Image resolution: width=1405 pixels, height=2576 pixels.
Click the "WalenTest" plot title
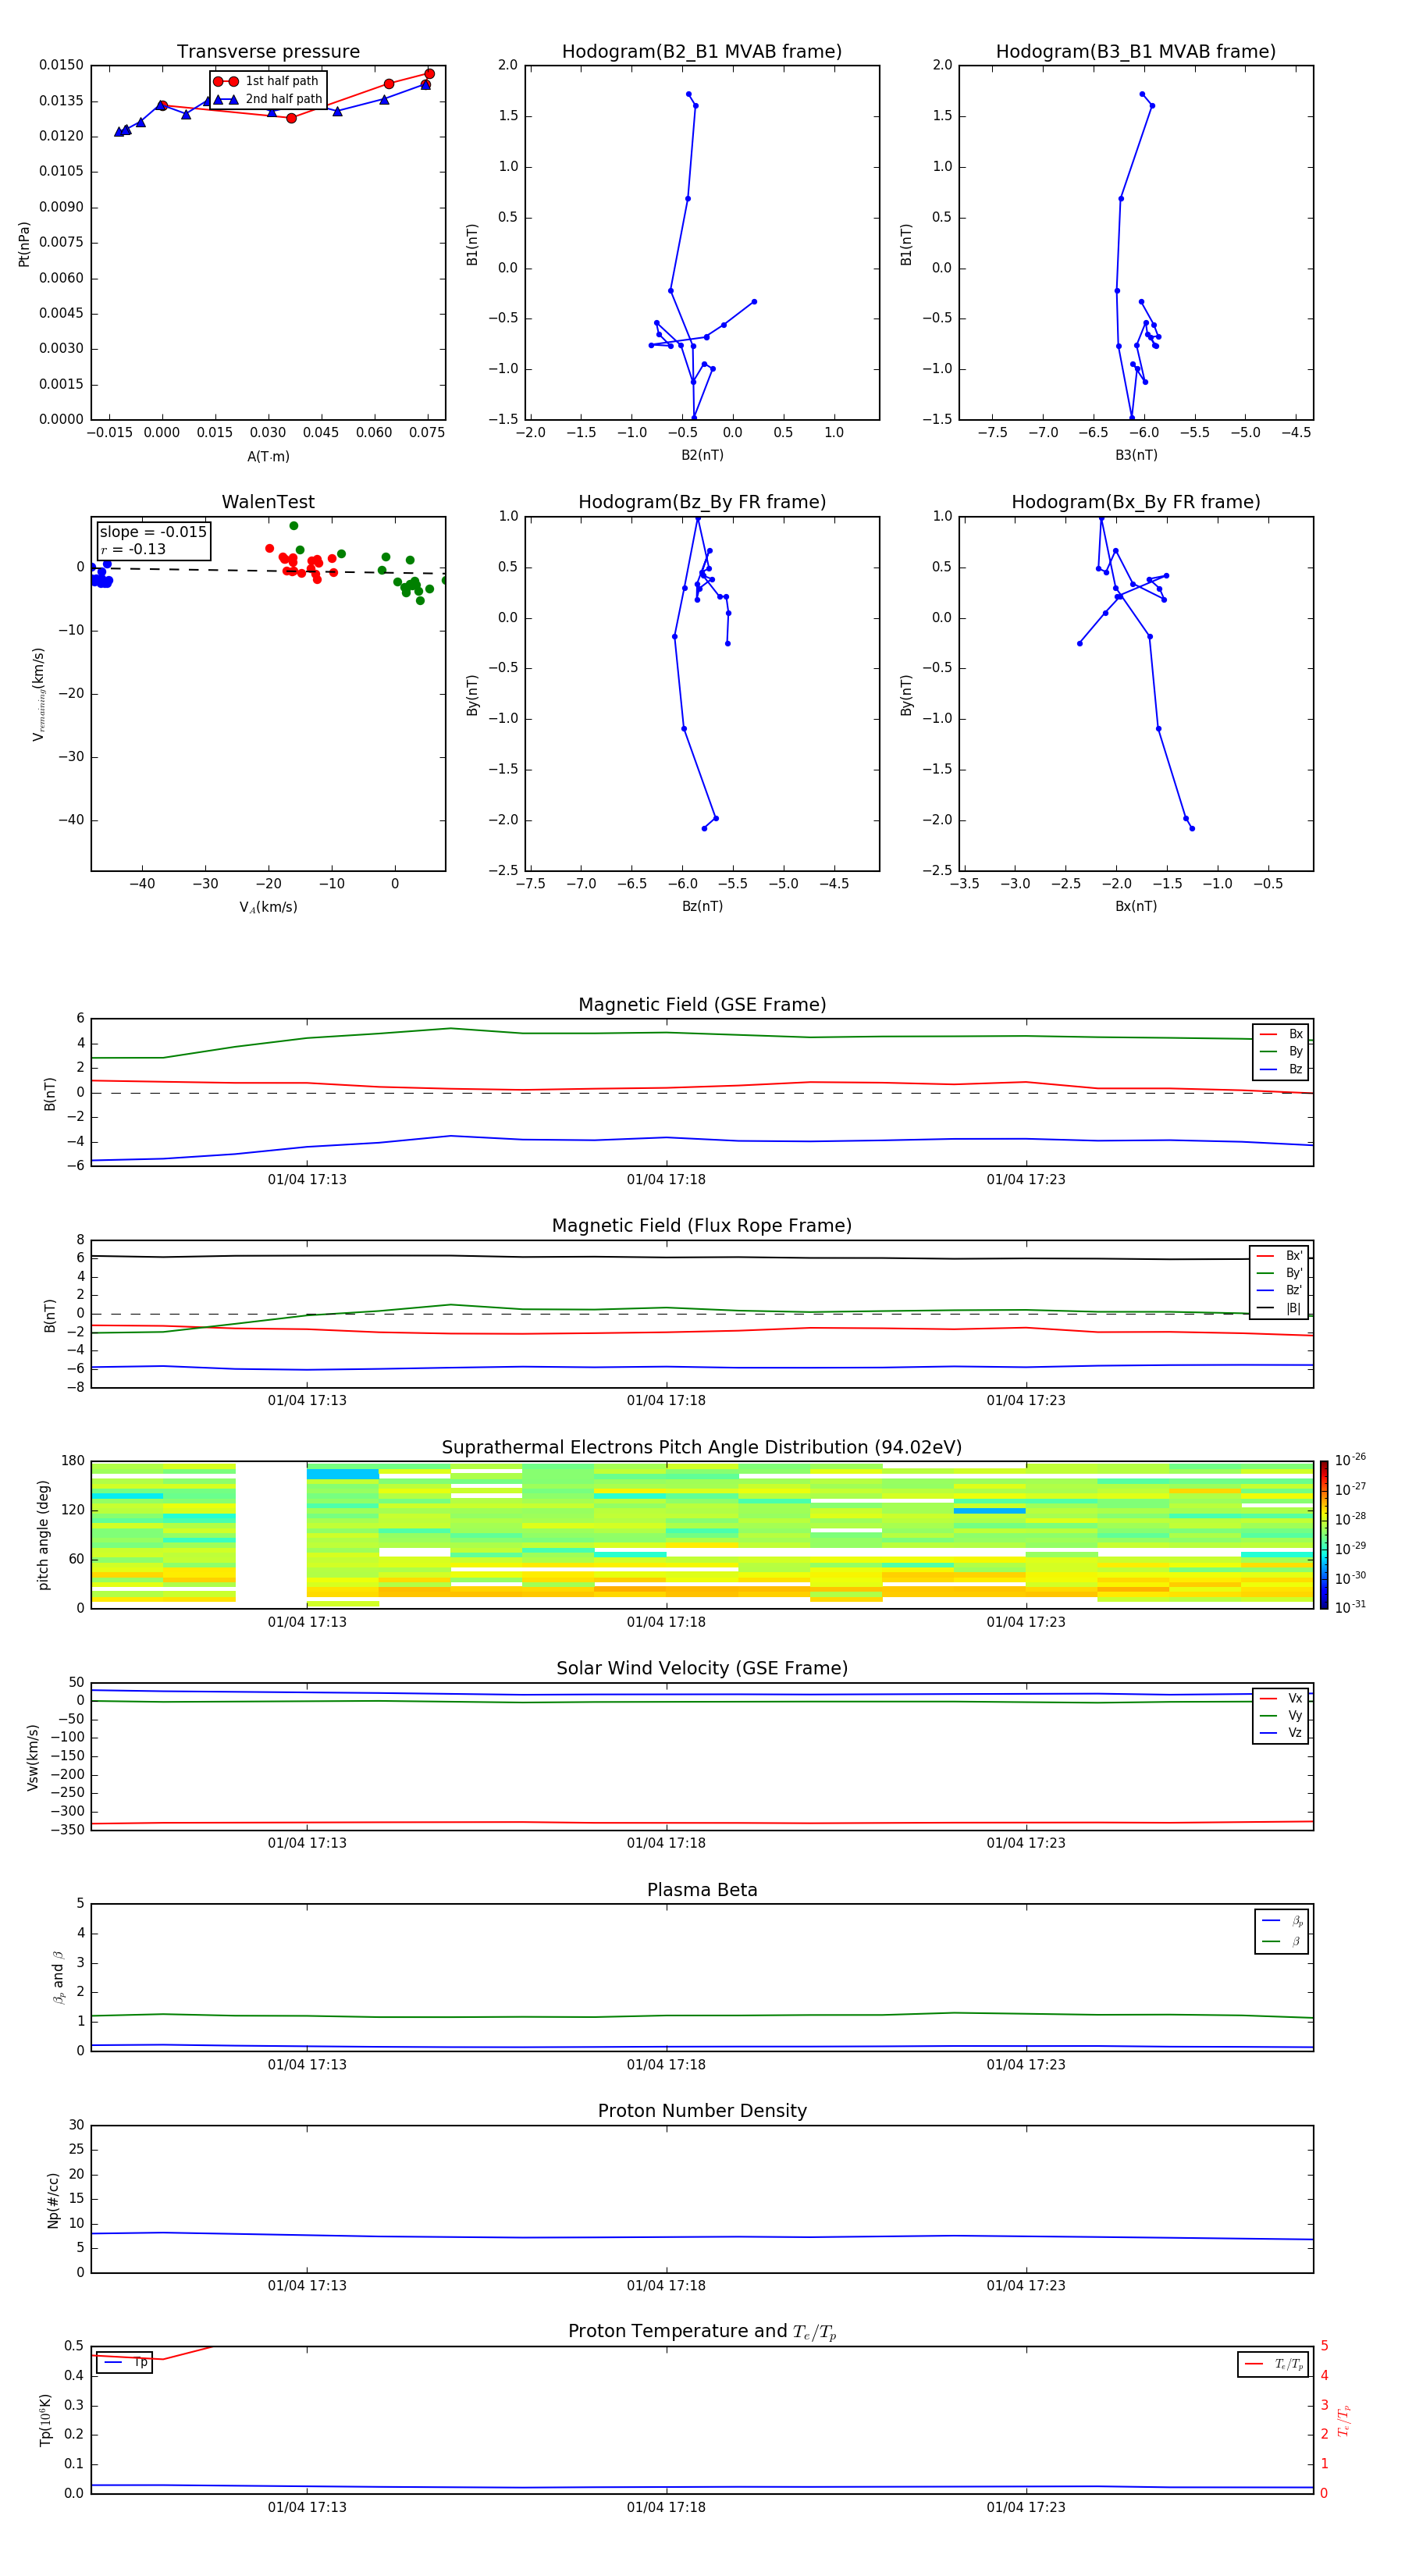tap(268, 502)
